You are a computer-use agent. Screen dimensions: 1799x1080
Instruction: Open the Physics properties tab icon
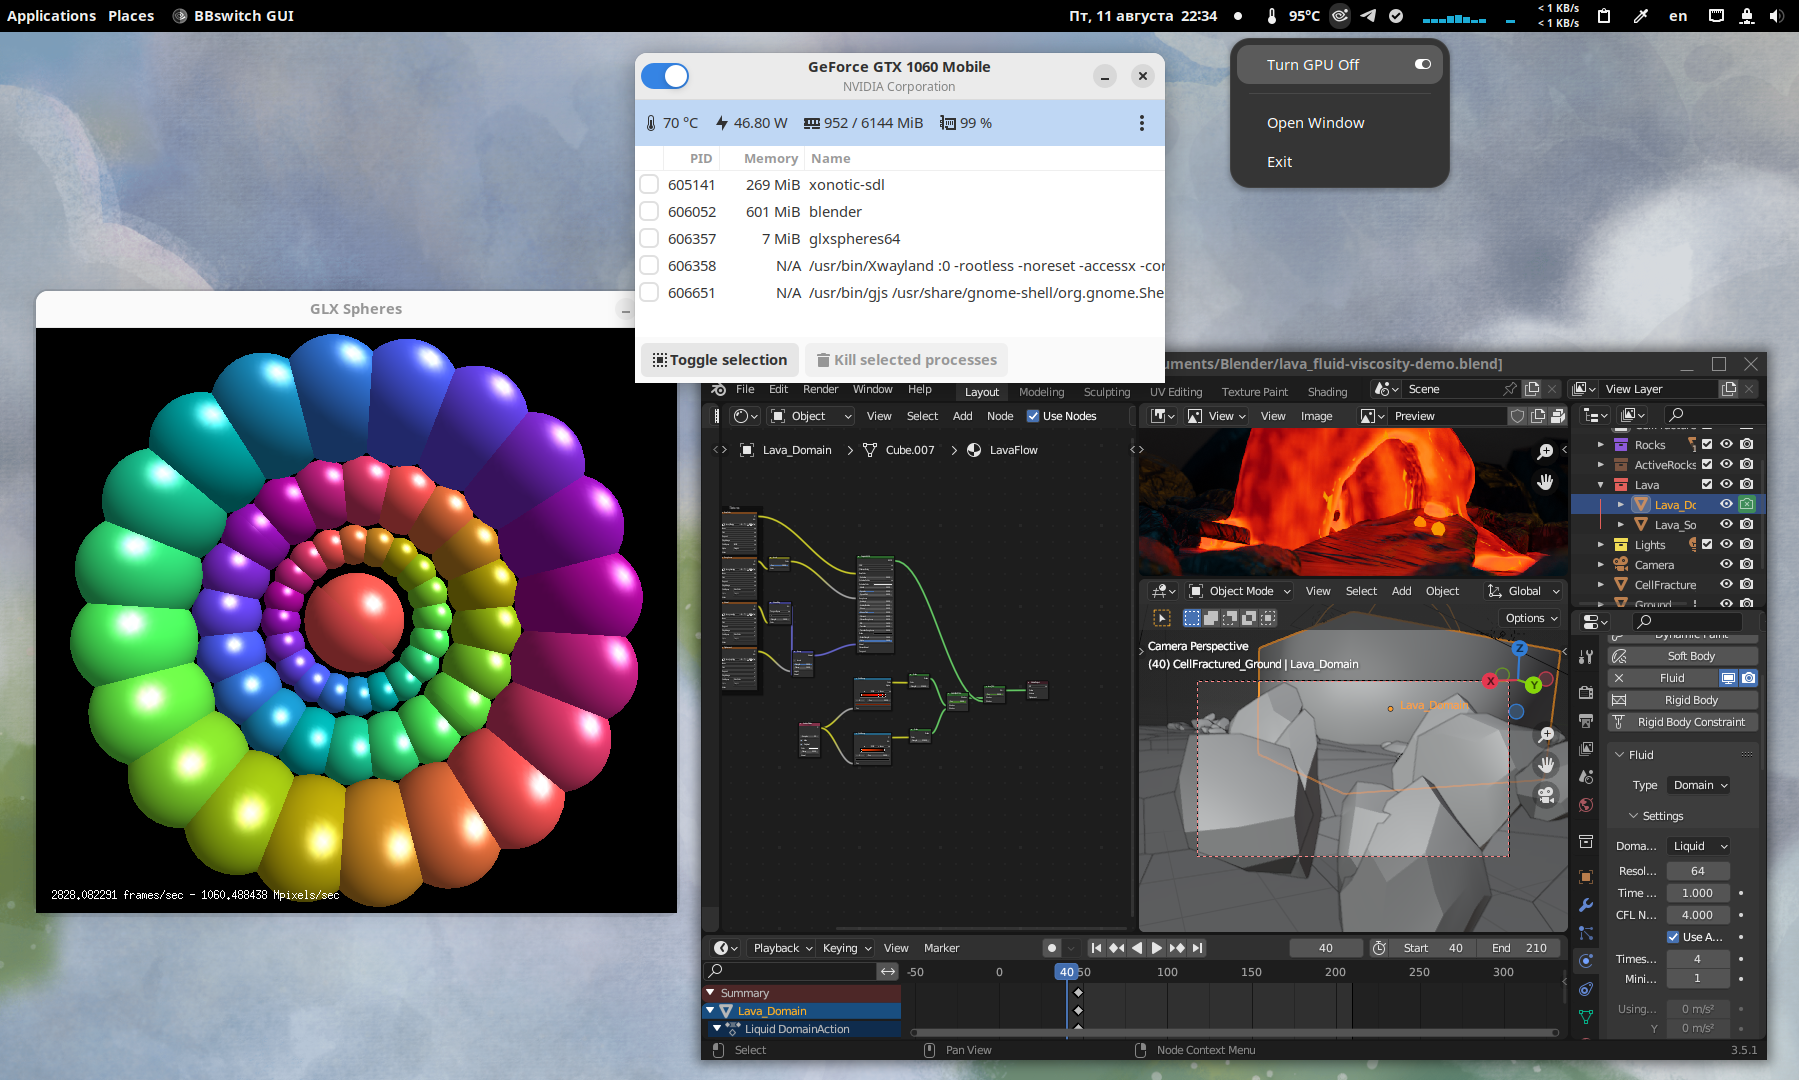click(1586, 961)
